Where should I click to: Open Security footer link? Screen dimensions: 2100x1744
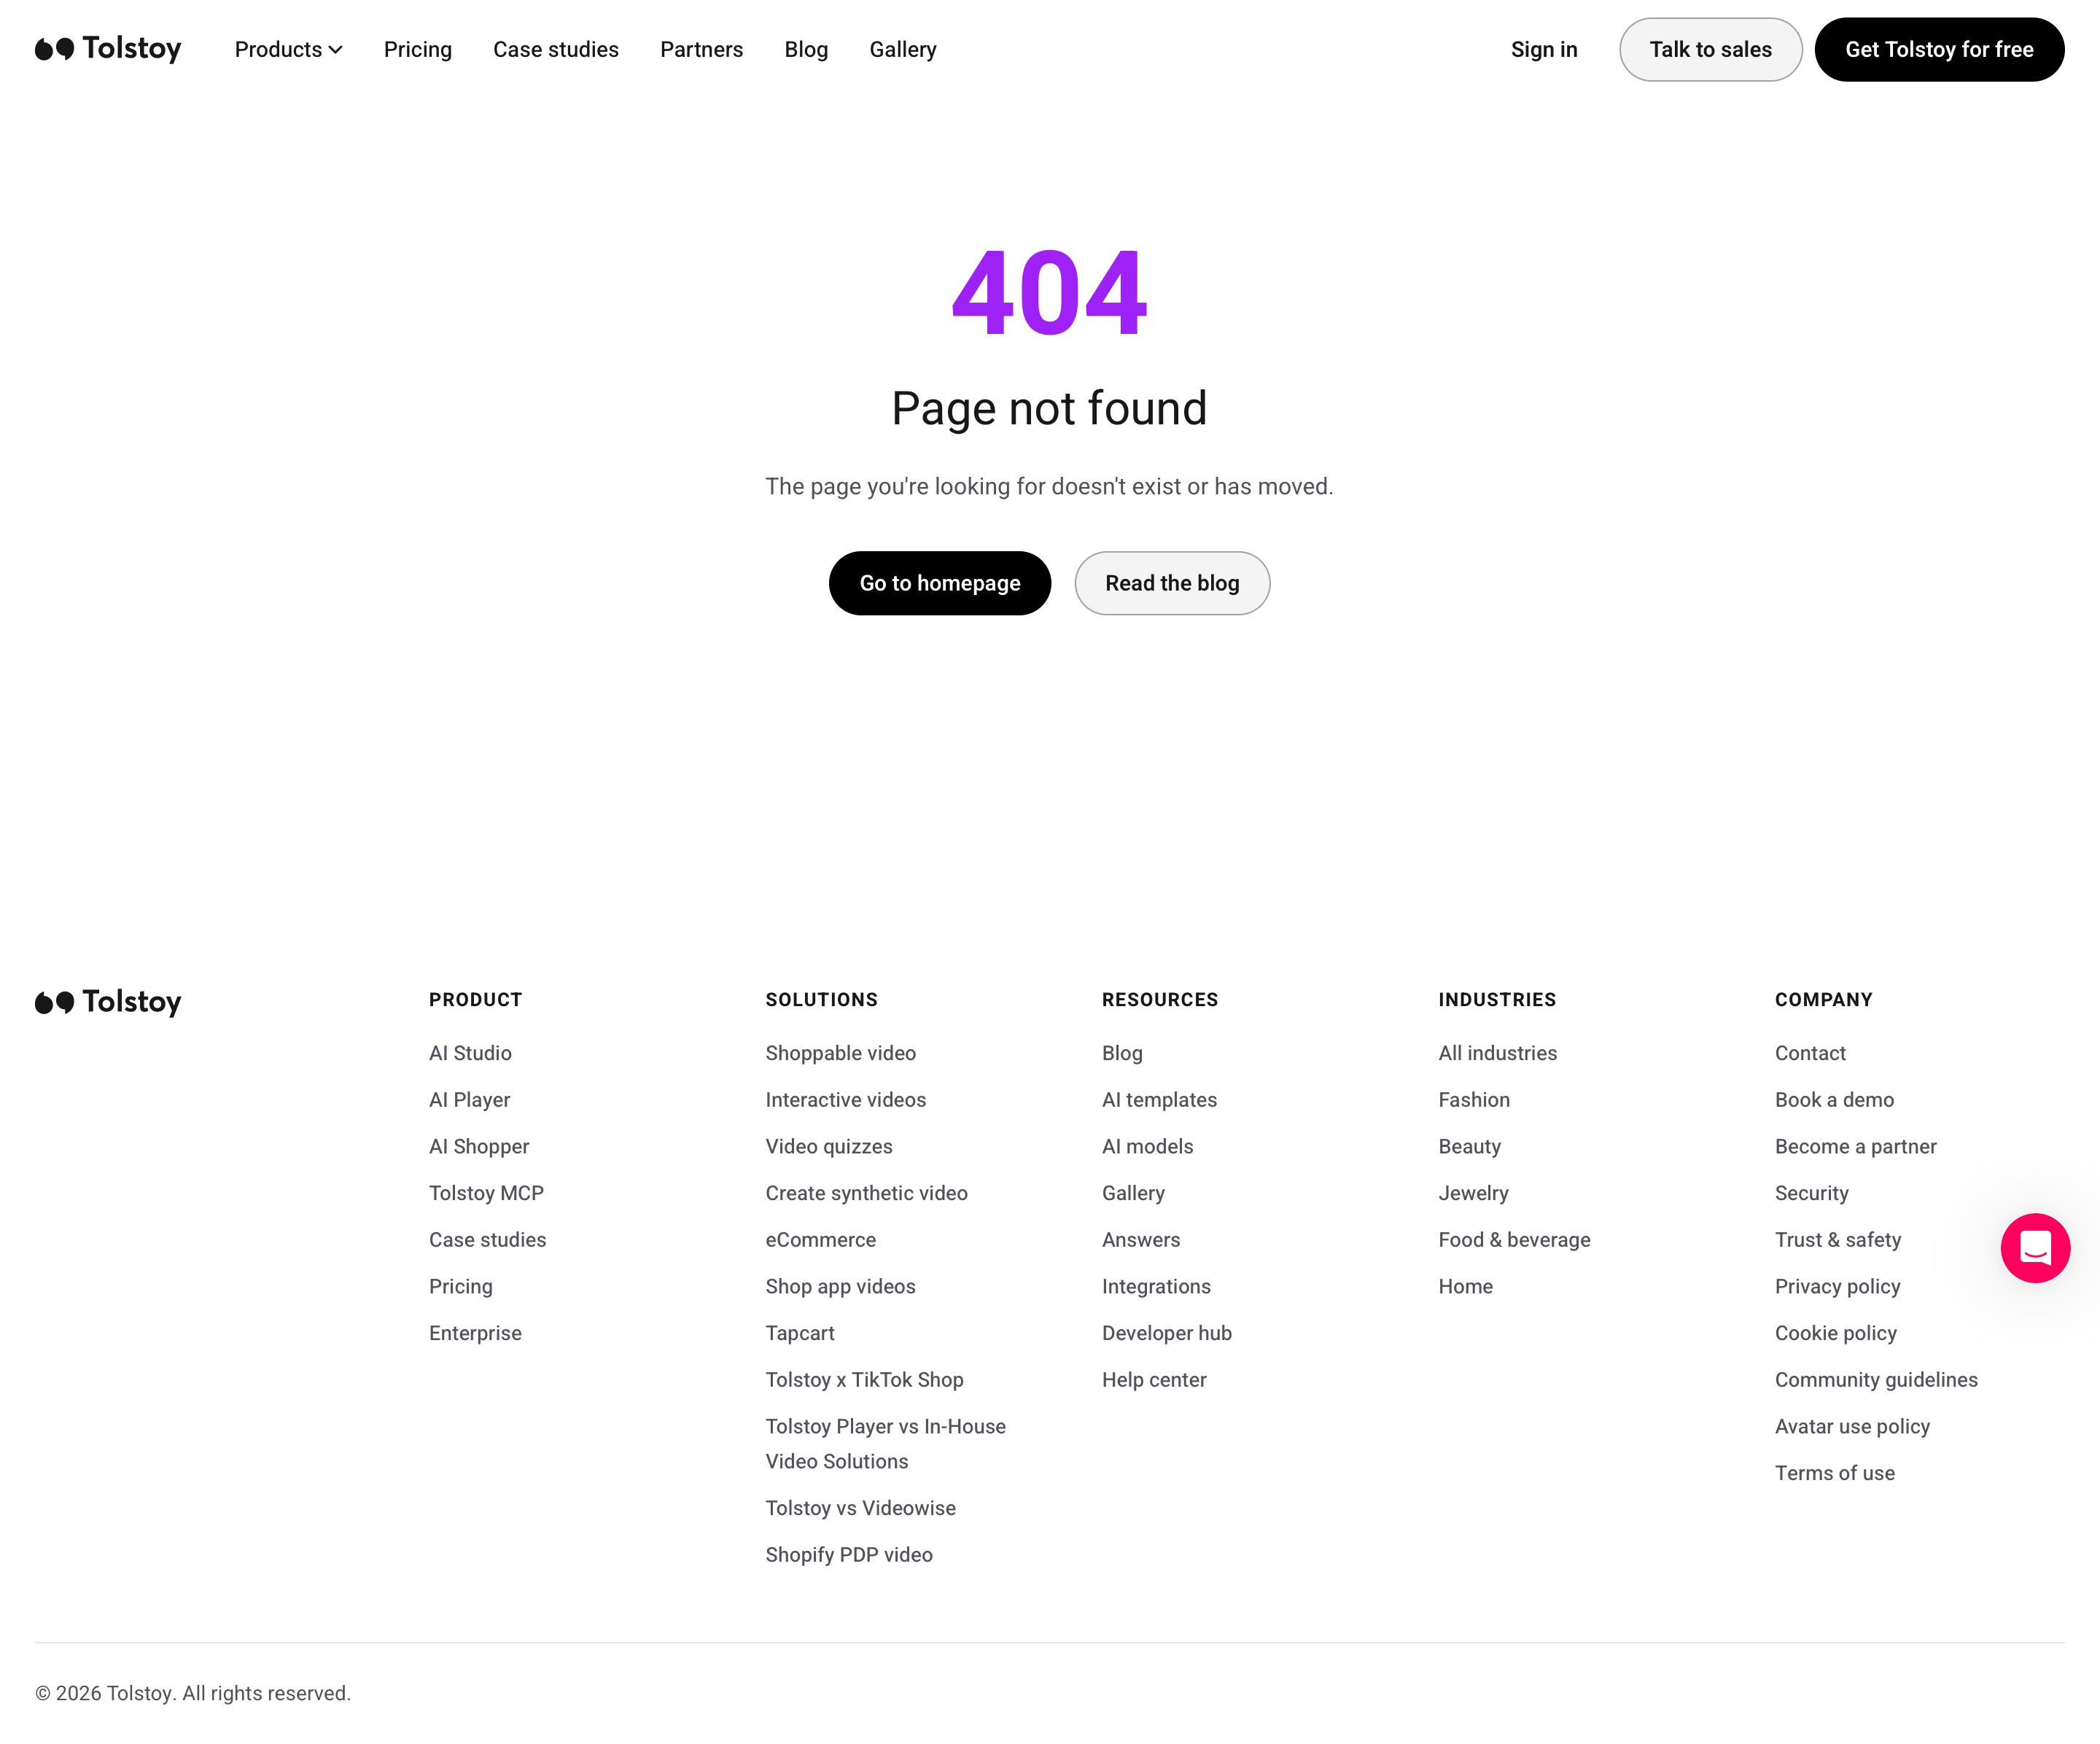[1812, 1193]
